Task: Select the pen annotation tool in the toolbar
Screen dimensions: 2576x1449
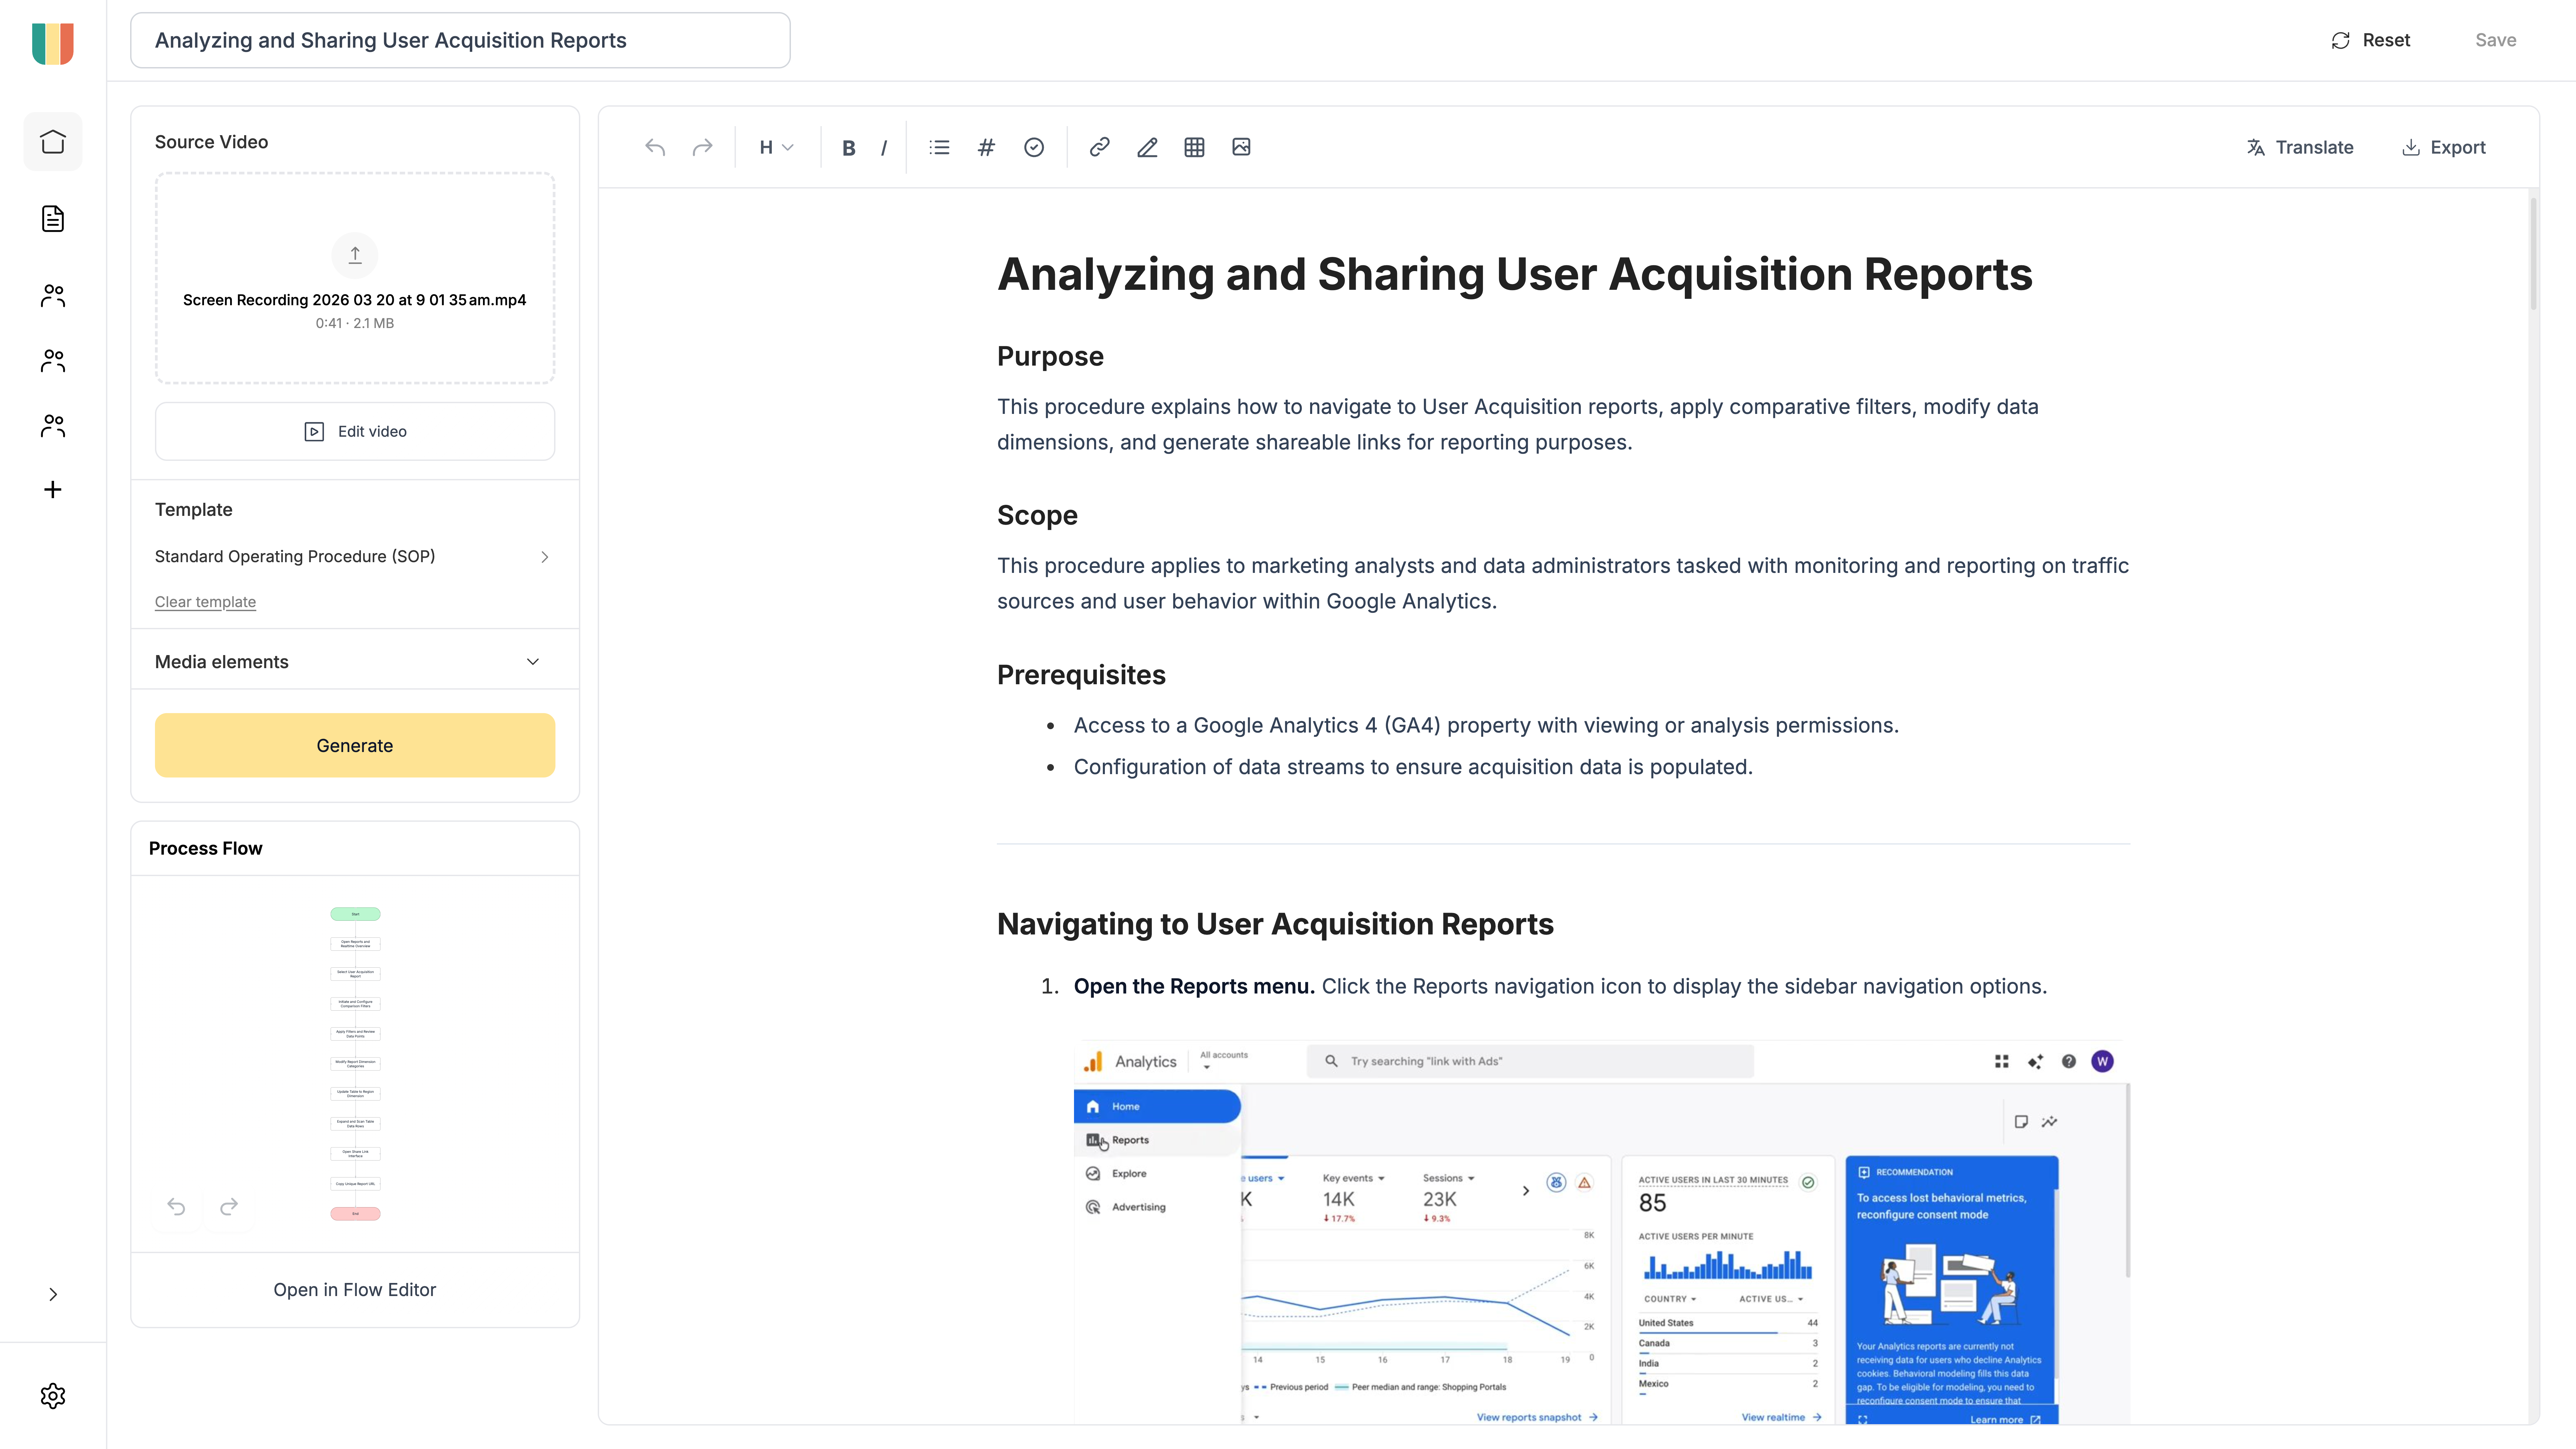Action: (x=1147, y=148)
